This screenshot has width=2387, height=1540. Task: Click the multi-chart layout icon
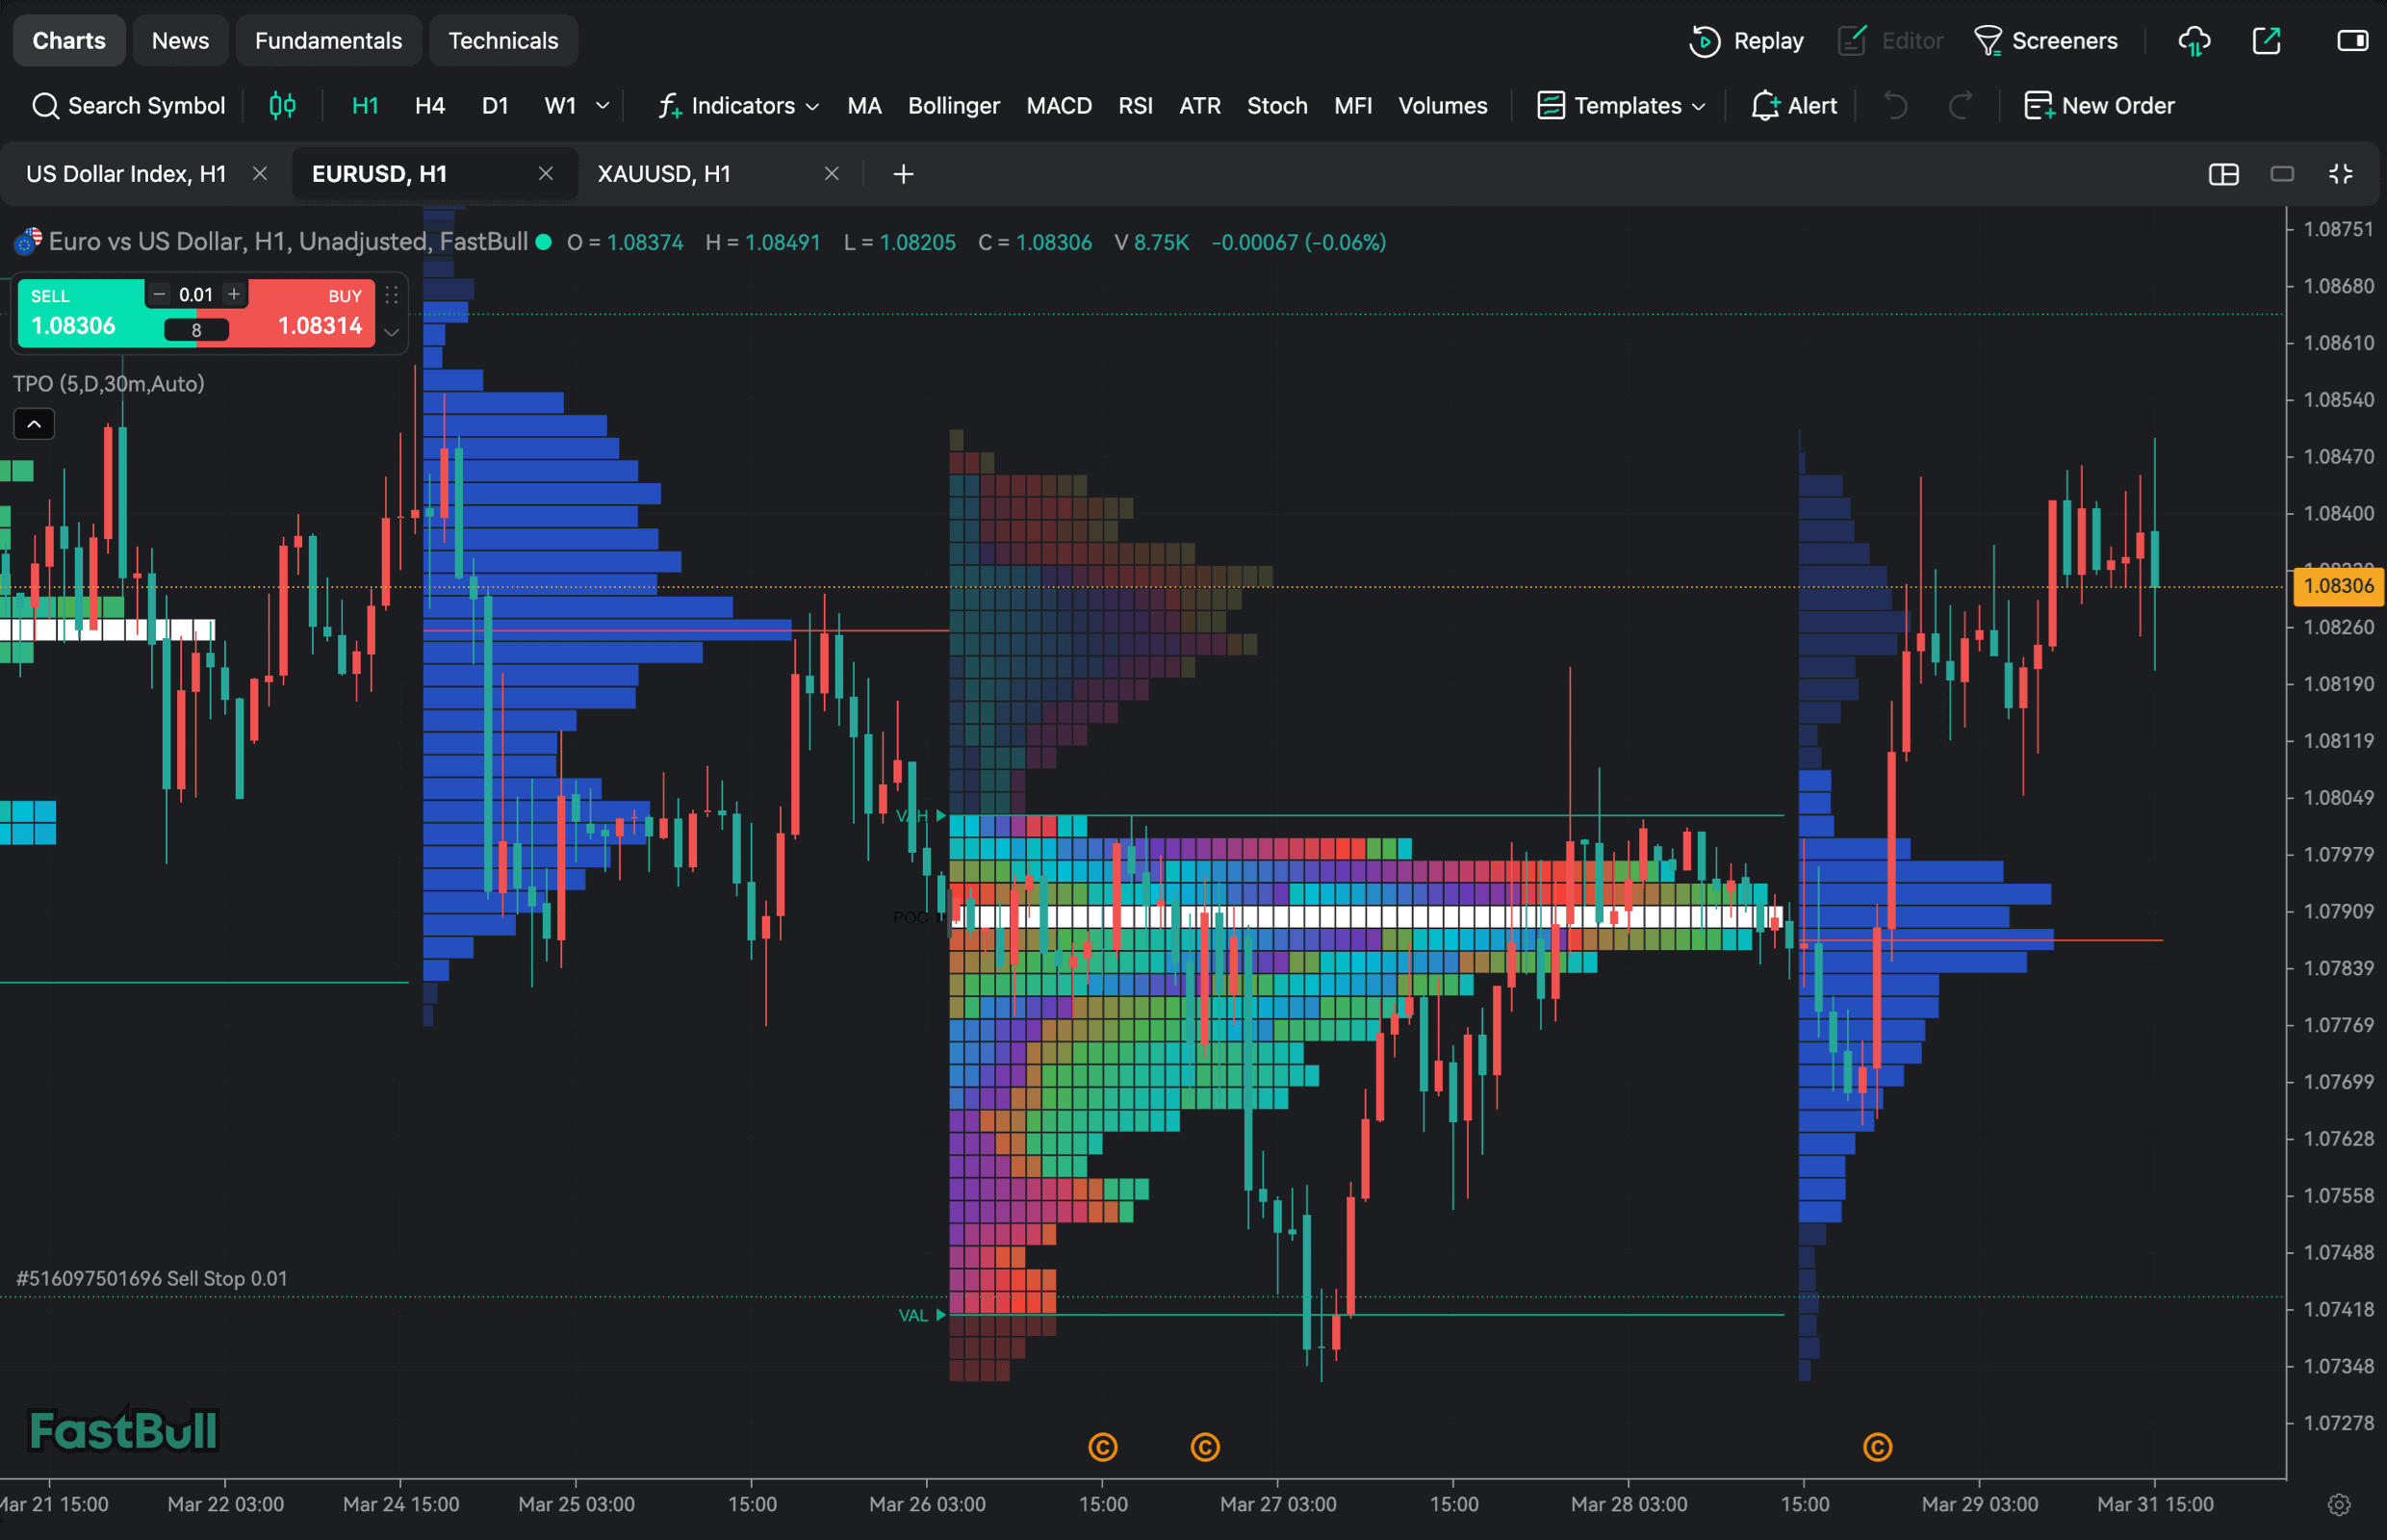pos(2223,174)
